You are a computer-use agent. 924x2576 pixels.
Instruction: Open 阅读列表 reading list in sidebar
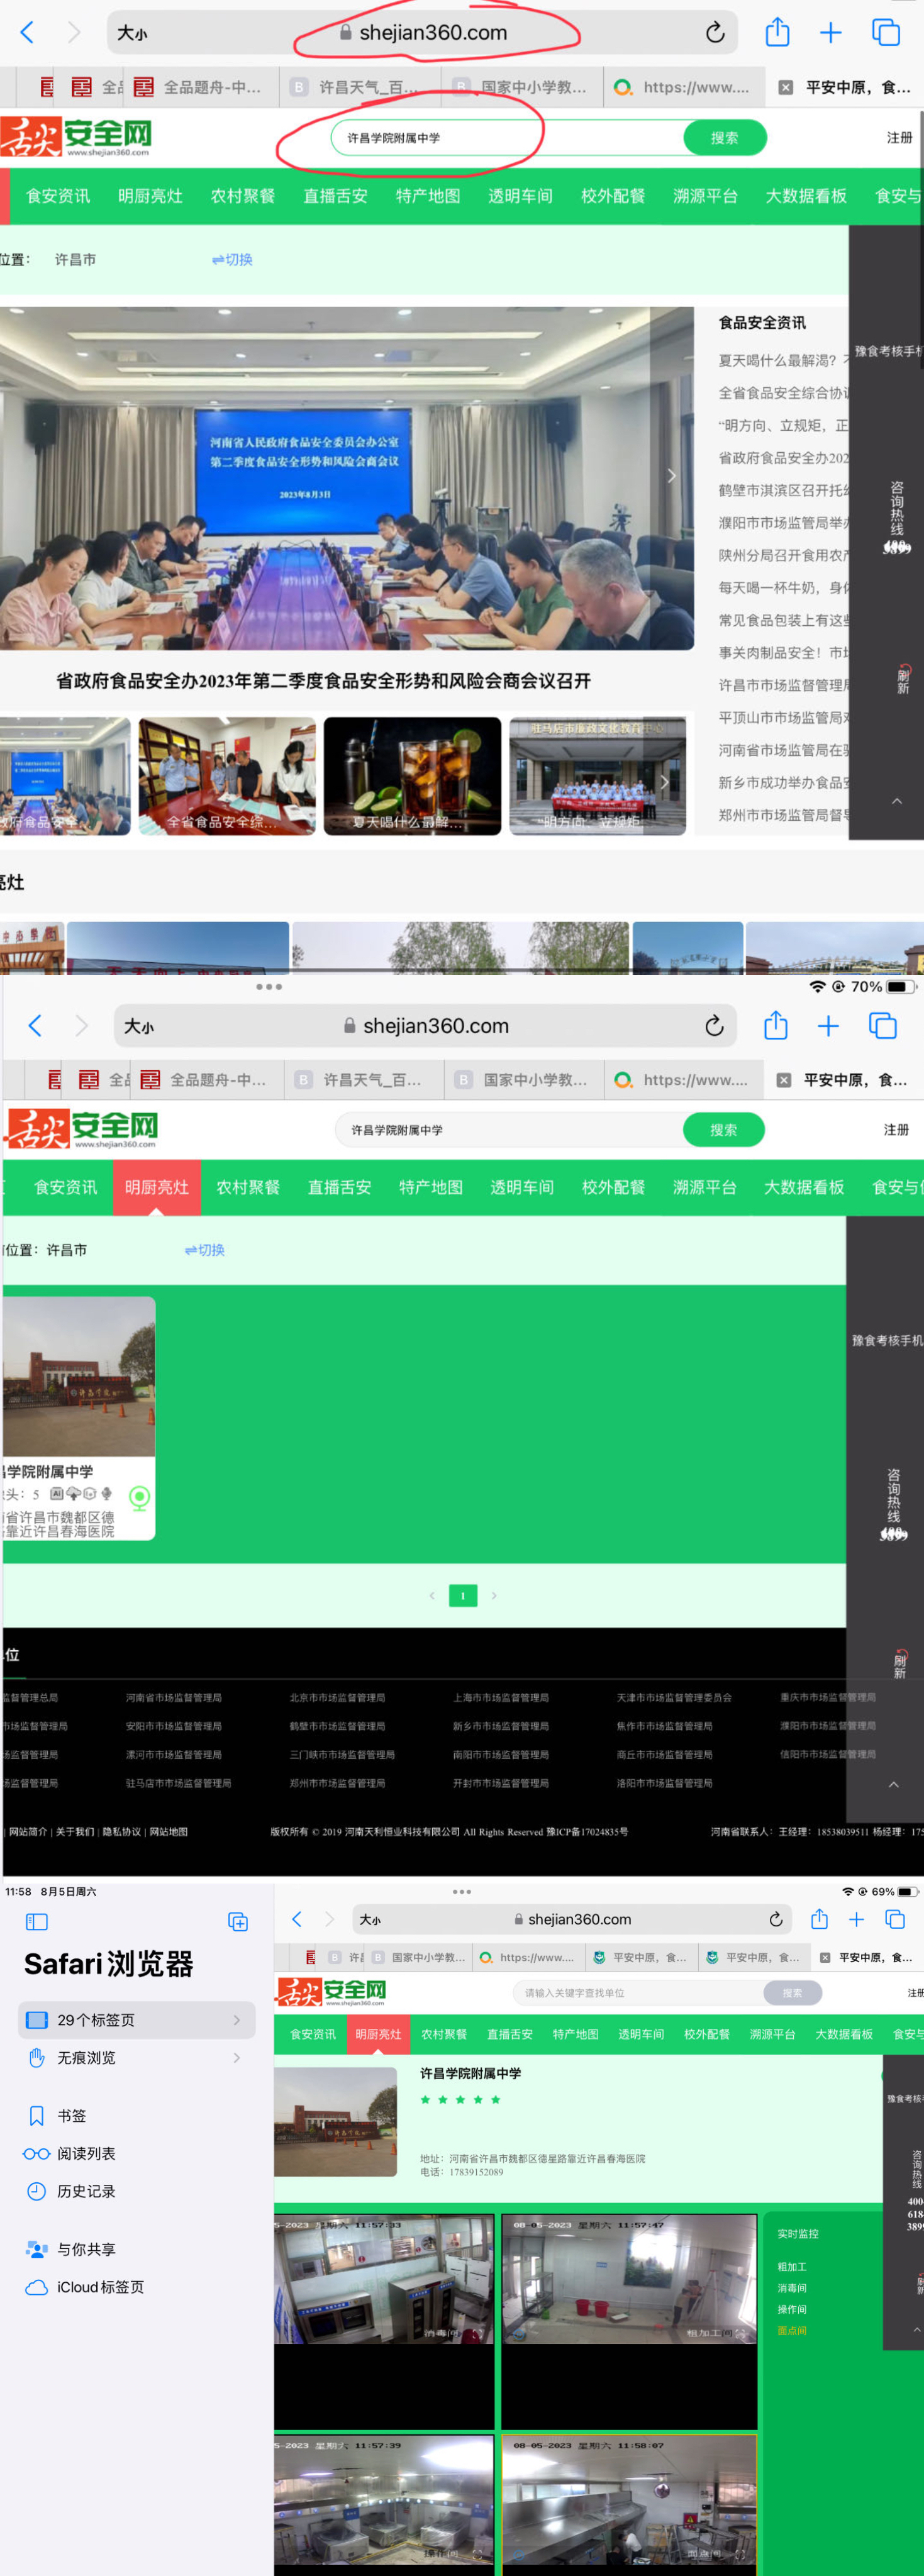tap(85, 2153)
